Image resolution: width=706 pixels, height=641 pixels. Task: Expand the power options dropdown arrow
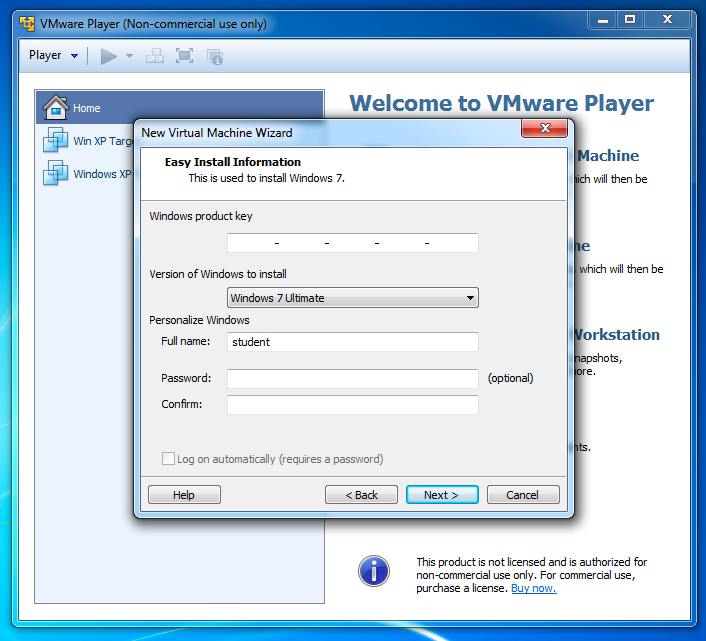(x=129, y=56)
